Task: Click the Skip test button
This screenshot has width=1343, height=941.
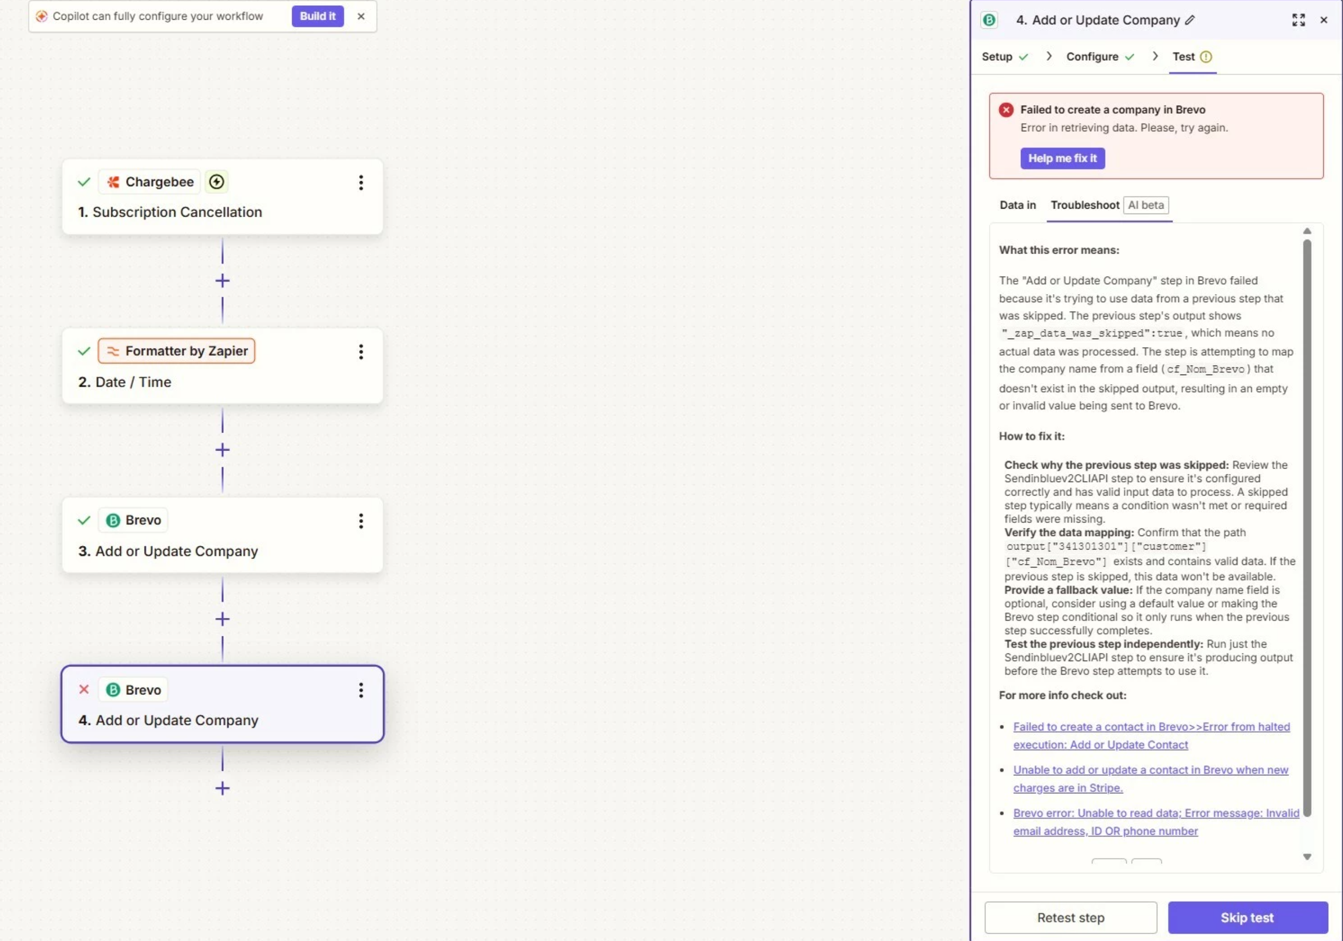Action: [1247, 917]
